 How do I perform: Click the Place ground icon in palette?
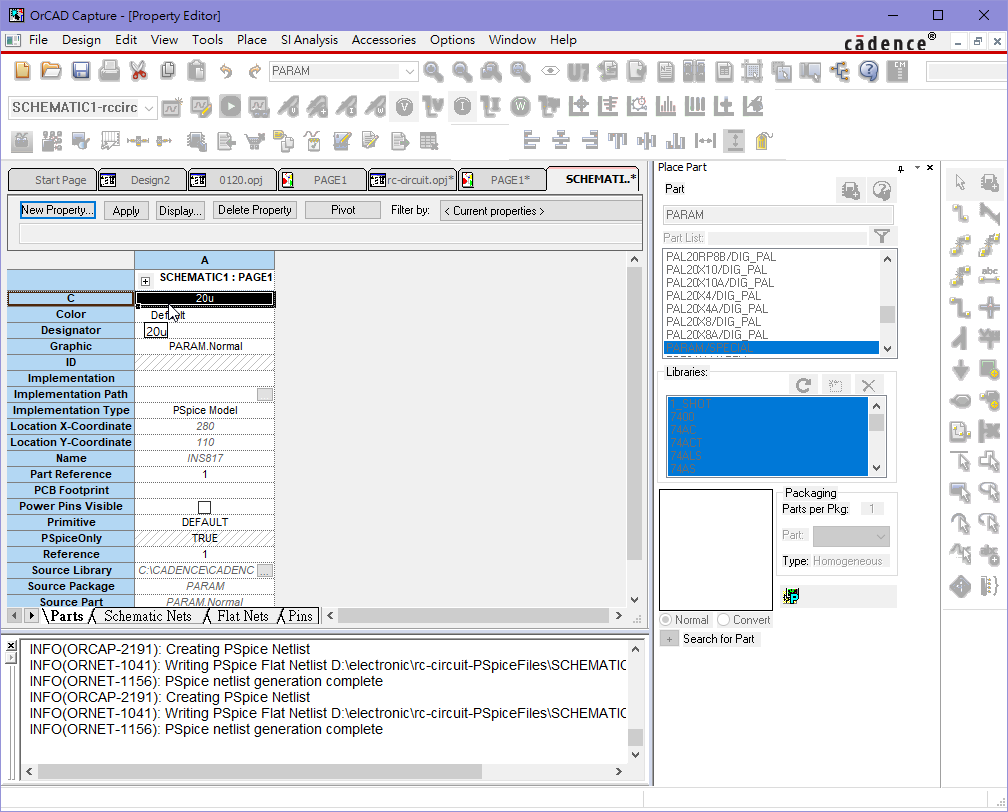[x=960, y=370]
